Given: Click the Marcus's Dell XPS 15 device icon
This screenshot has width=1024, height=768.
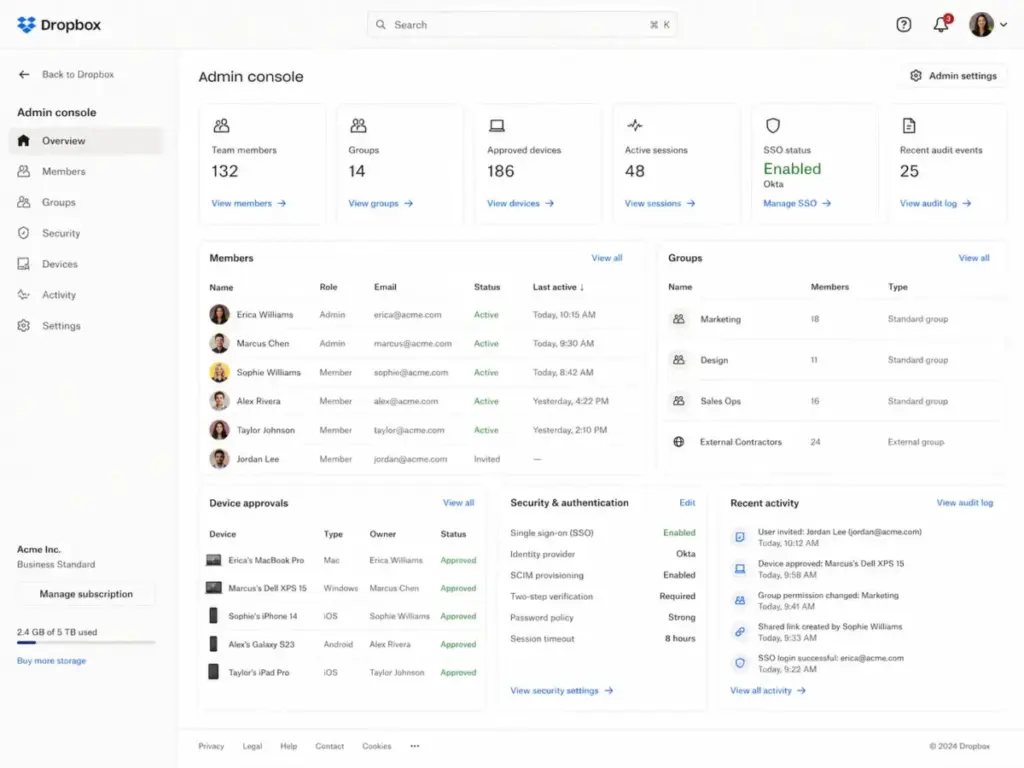Looking at the screenshot, I should click(214, 588).
